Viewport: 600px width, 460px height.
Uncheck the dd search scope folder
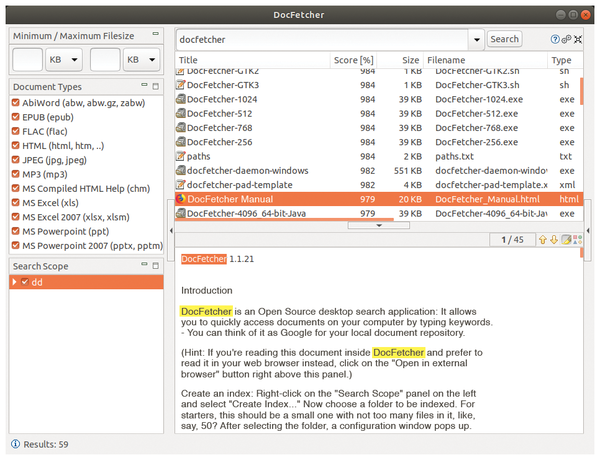pos(25,282)
